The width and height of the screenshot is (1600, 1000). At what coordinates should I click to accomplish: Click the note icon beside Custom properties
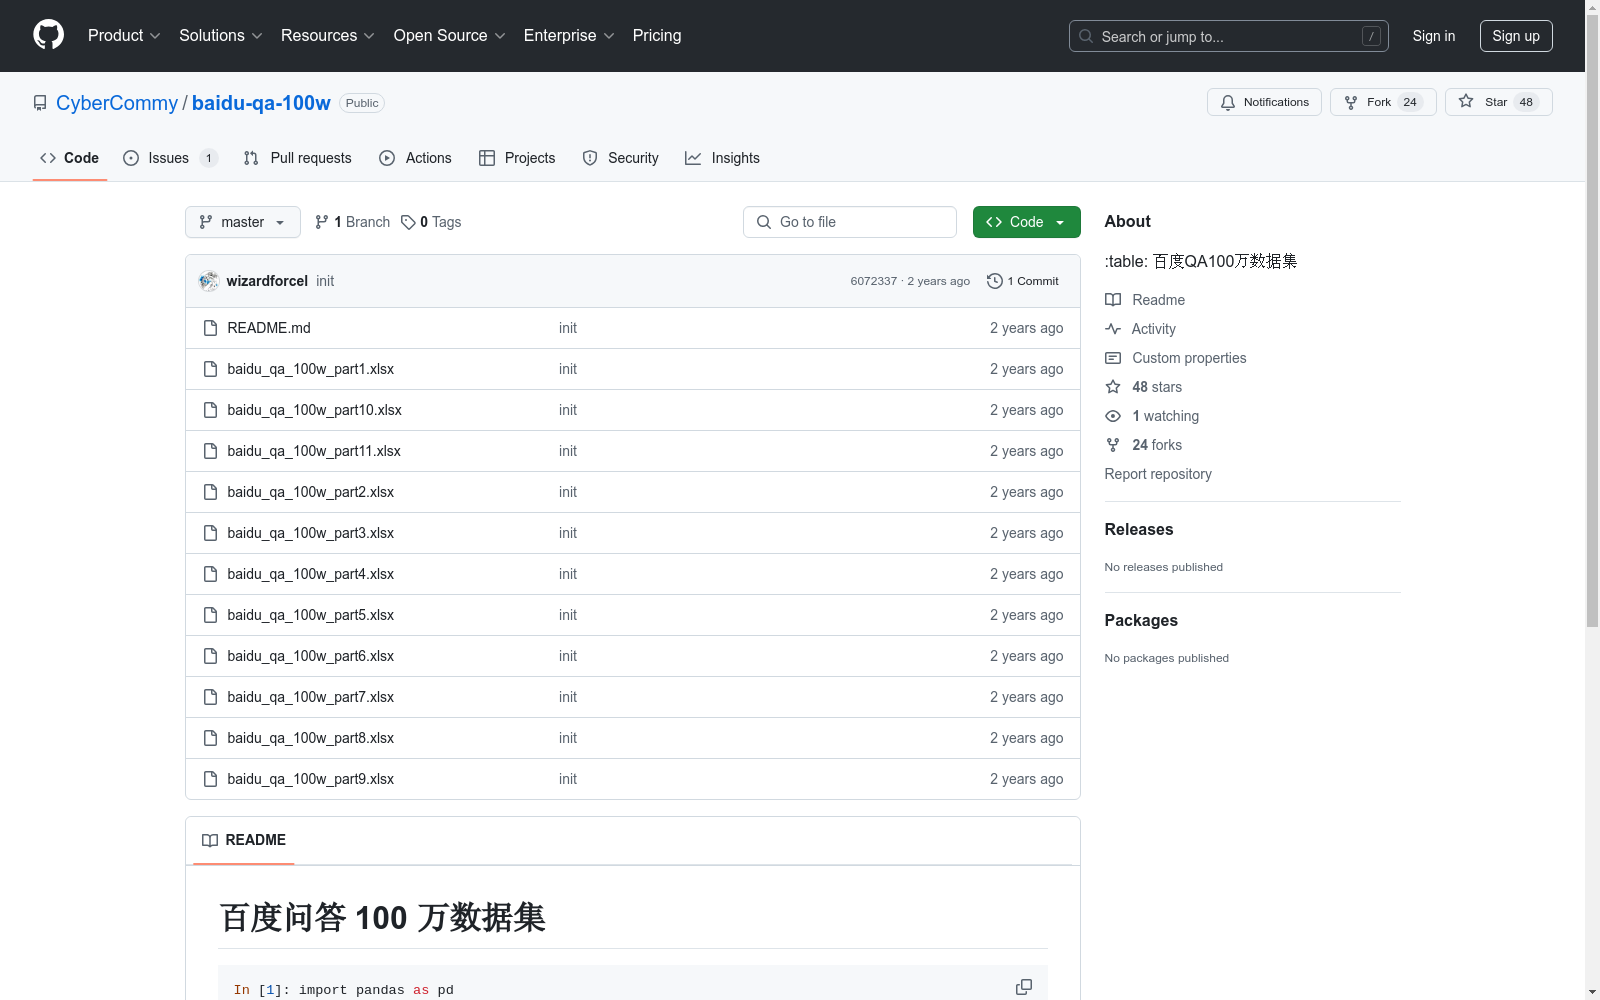tap(1113, 358)
